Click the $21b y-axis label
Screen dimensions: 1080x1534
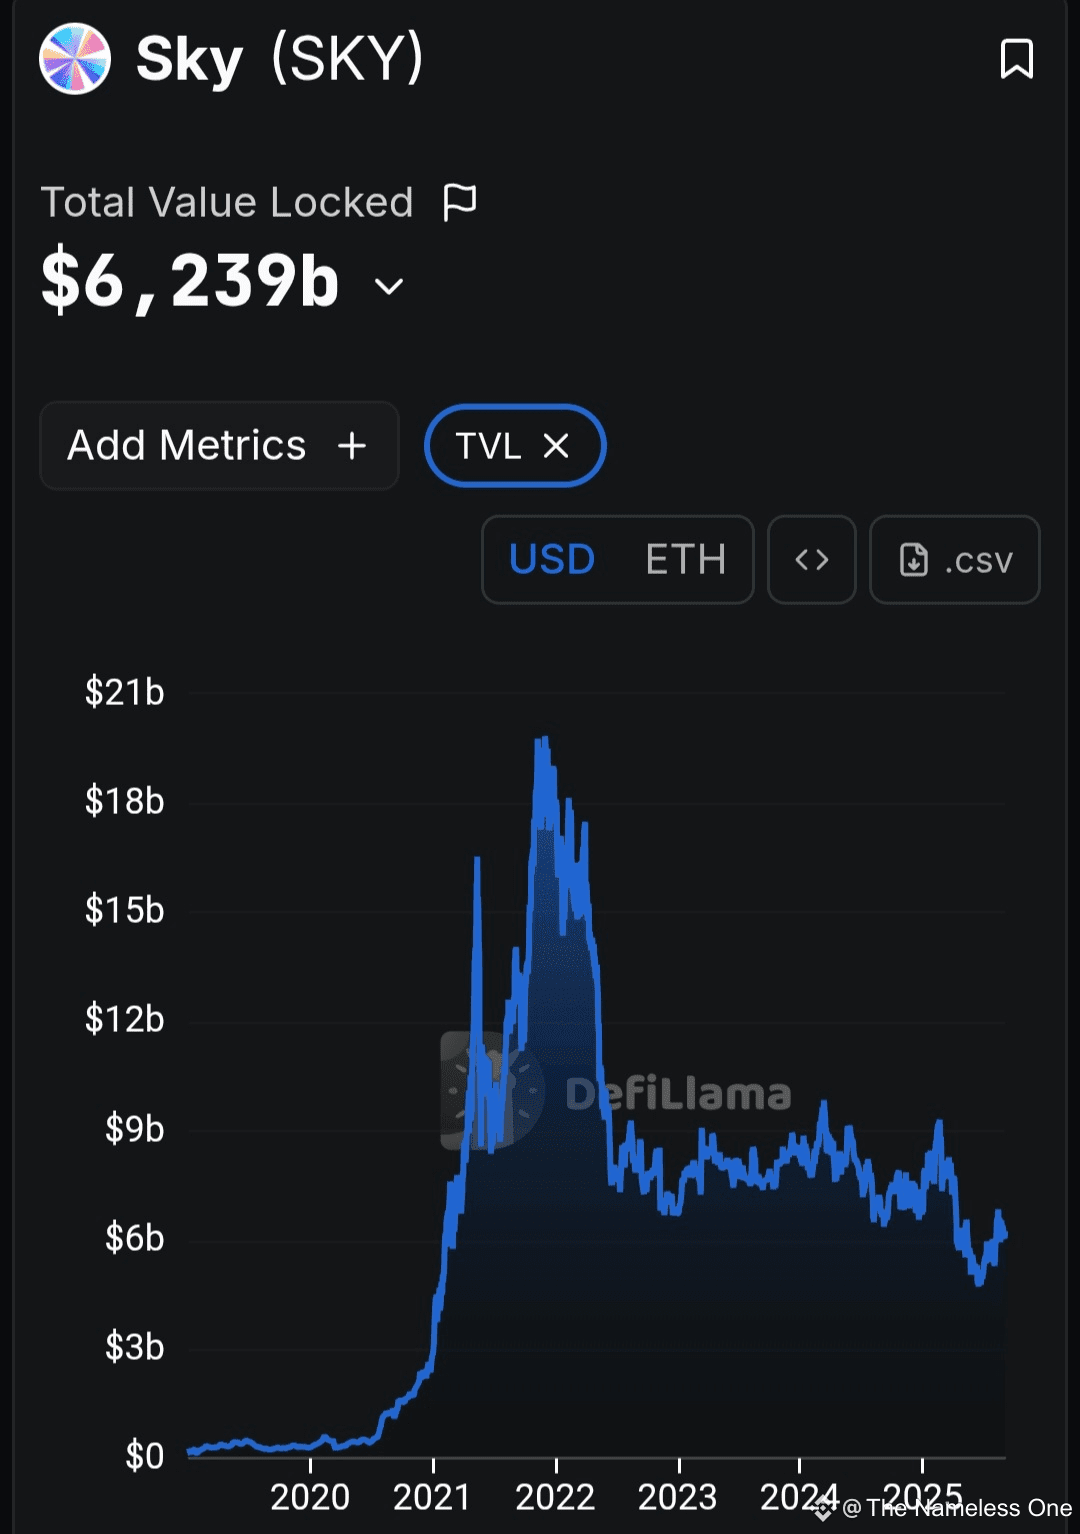[x=124, y=692]
